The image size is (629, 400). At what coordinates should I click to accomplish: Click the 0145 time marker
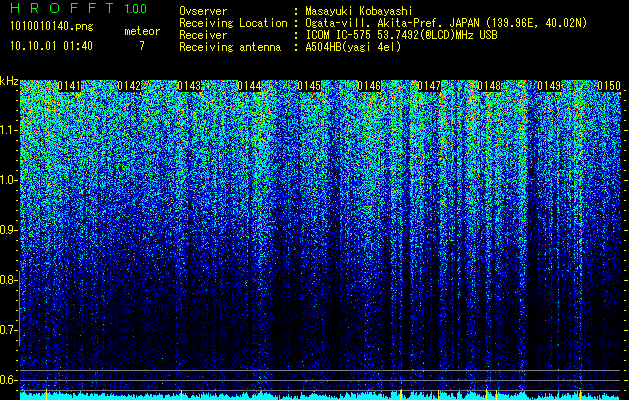click(x=309, y=86)
